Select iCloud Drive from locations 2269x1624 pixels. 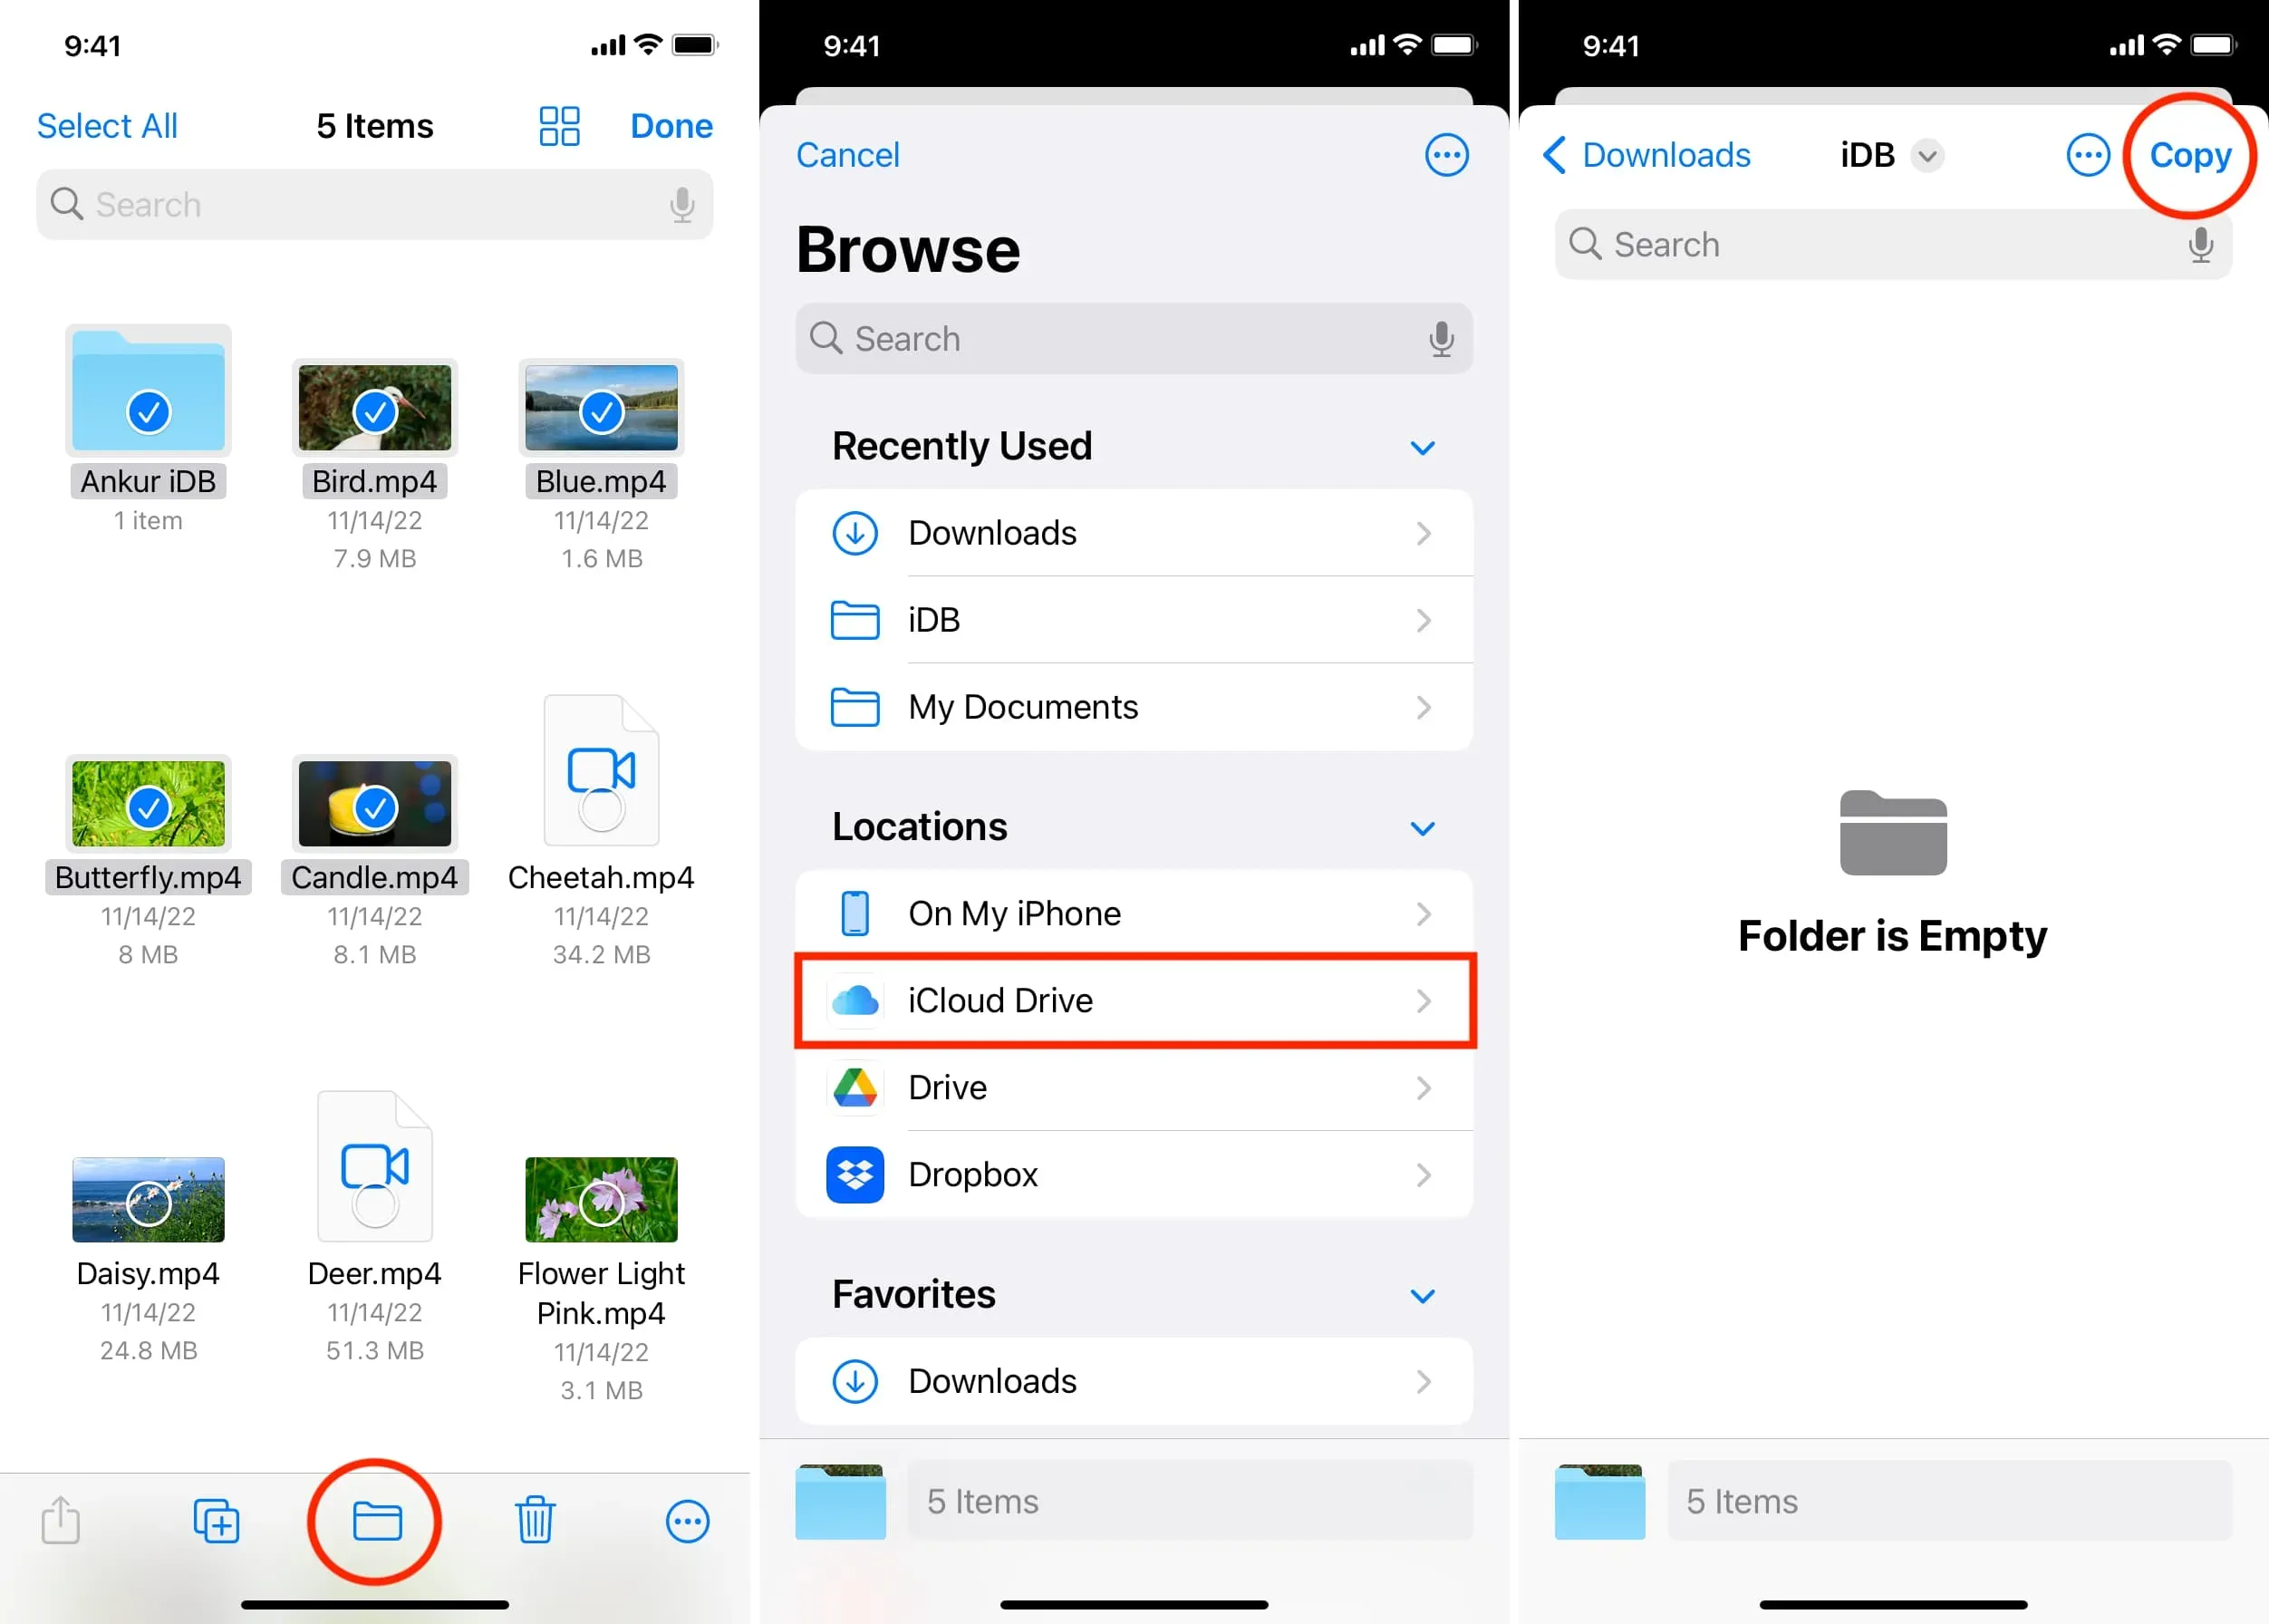(1134, 1001)
